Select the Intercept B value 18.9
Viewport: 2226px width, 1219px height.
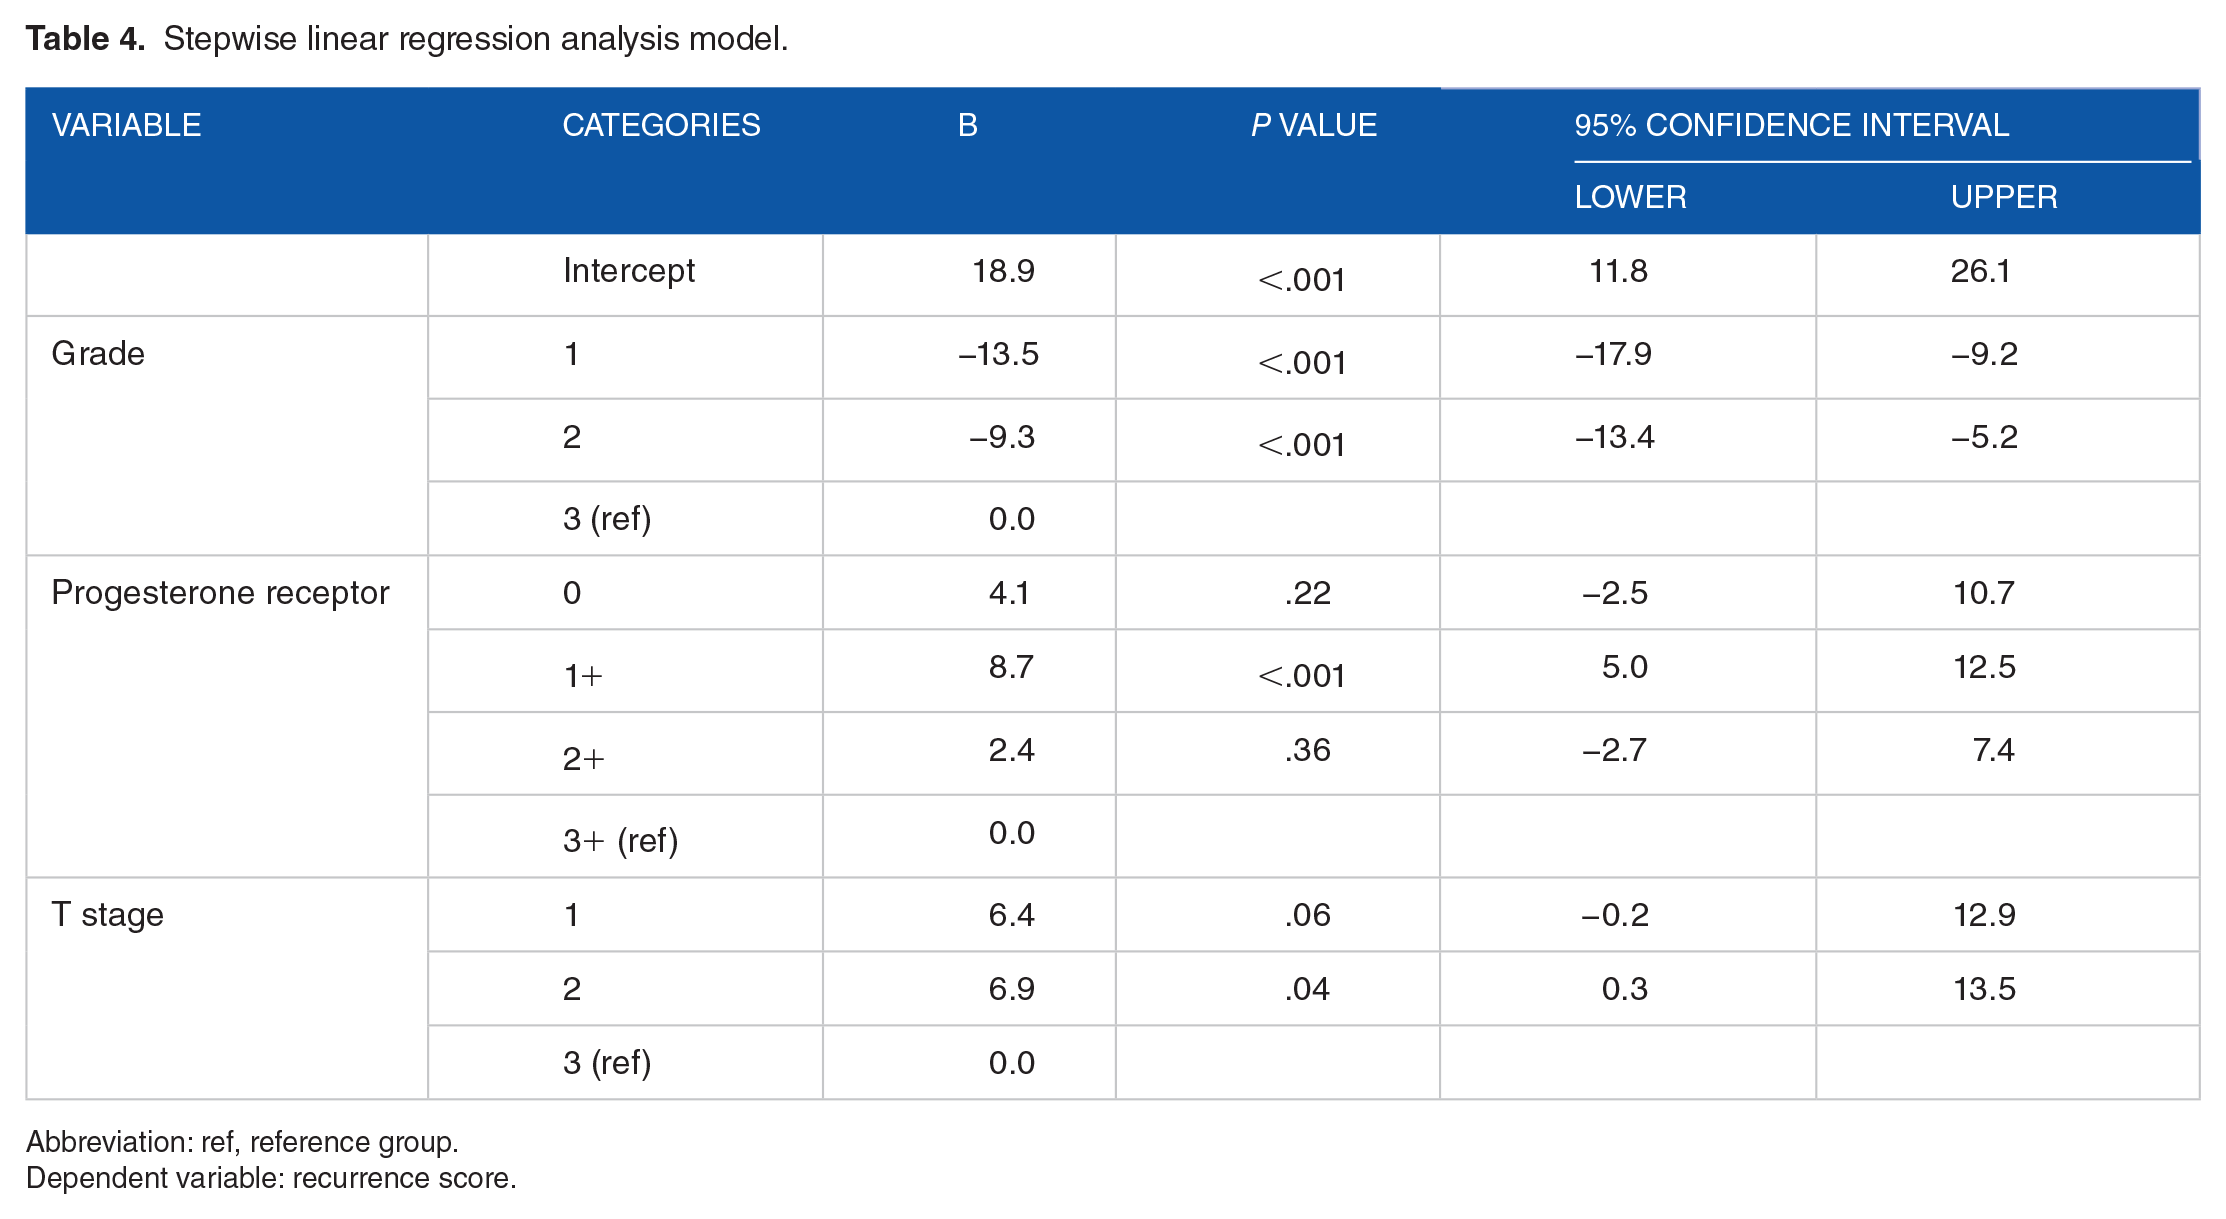pos(1003,270)
